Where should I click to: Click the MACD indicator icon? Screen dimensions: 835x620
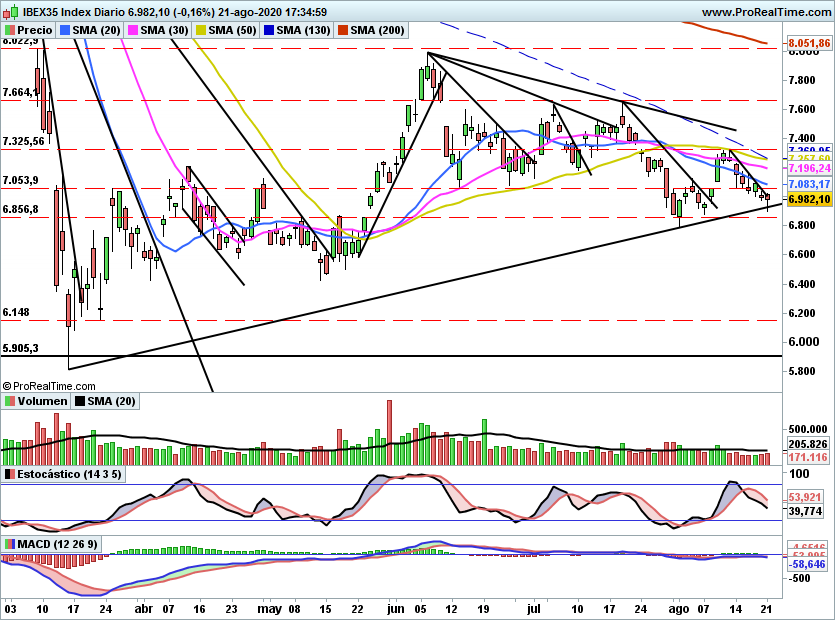9,544
